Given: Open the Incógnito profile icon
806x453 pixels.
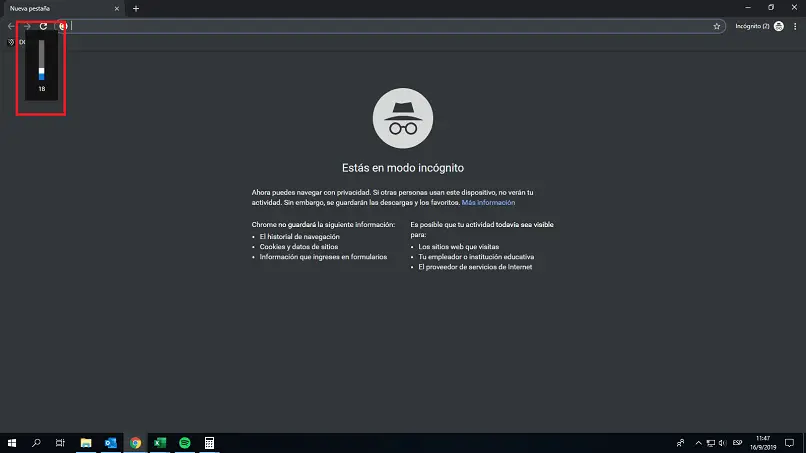Looking at the screenshot, I should coord(779,26).
